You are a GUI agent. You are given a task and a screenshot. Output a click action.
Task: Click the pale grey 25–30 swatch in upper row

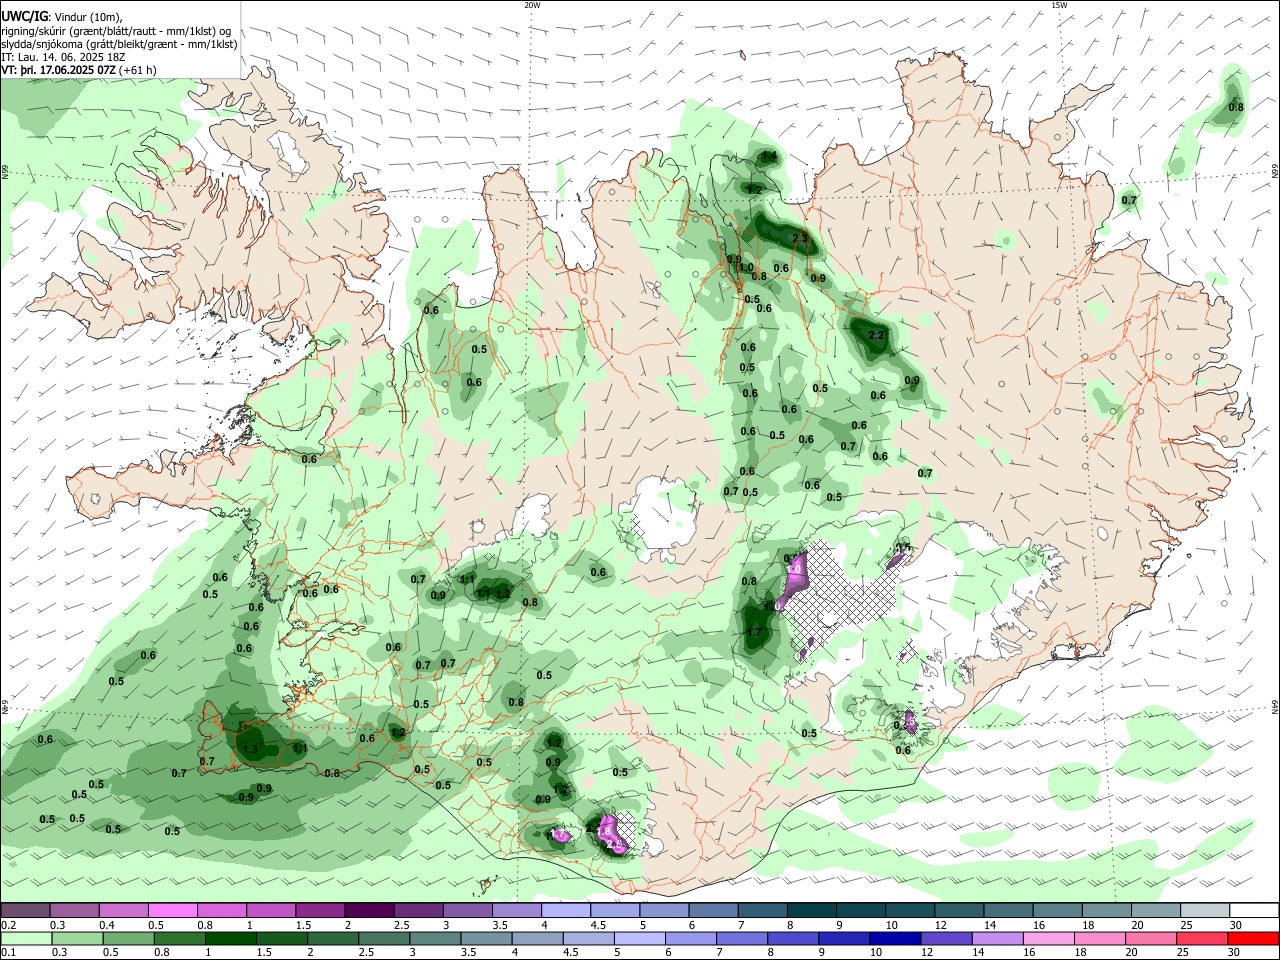tap(1204, 910)
